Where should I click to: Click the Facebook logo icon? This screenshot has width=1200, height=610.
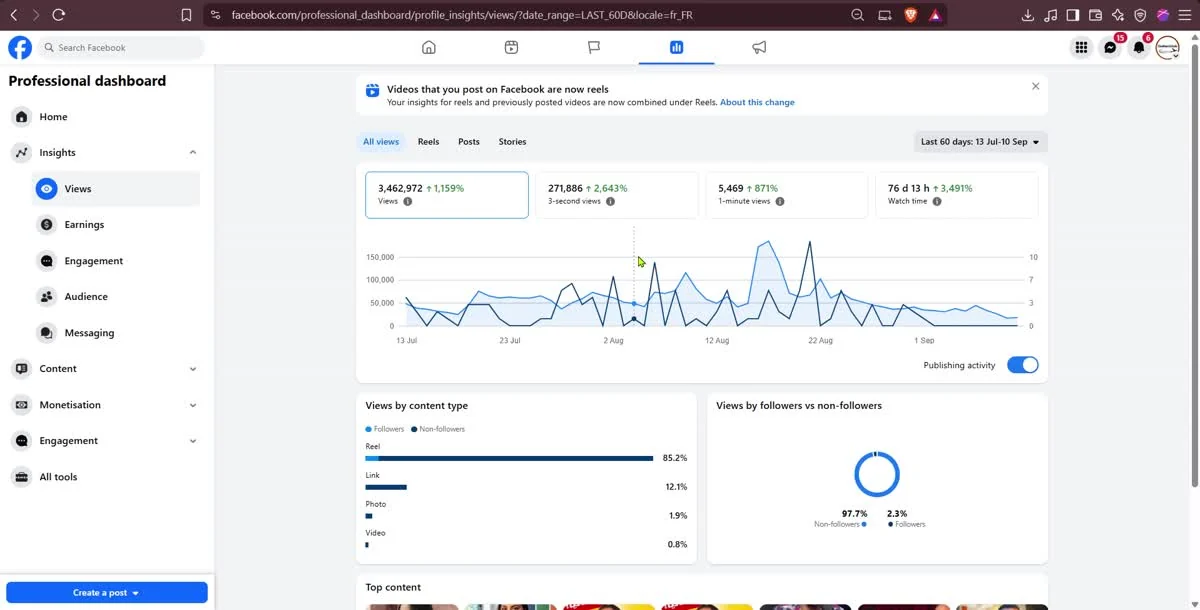tap(20, 47)
